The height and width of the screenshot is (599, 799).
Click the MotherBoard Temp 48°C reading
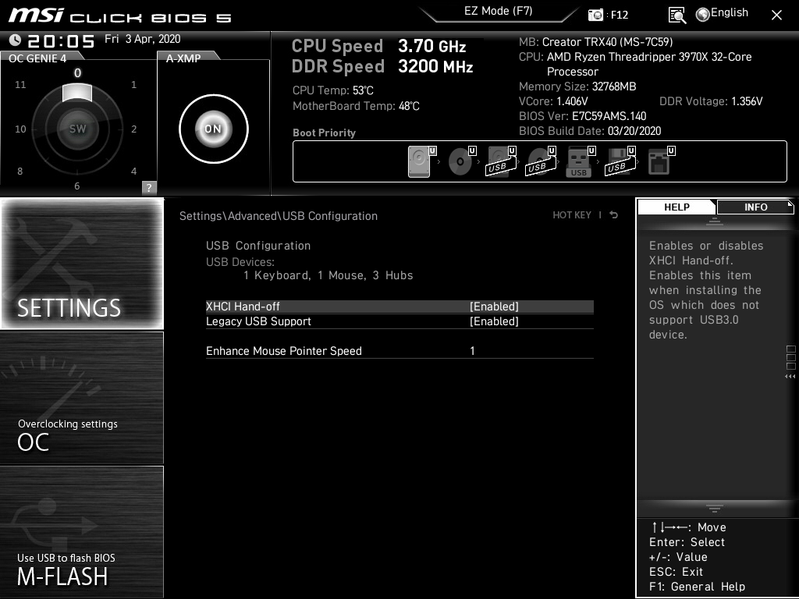356,106
